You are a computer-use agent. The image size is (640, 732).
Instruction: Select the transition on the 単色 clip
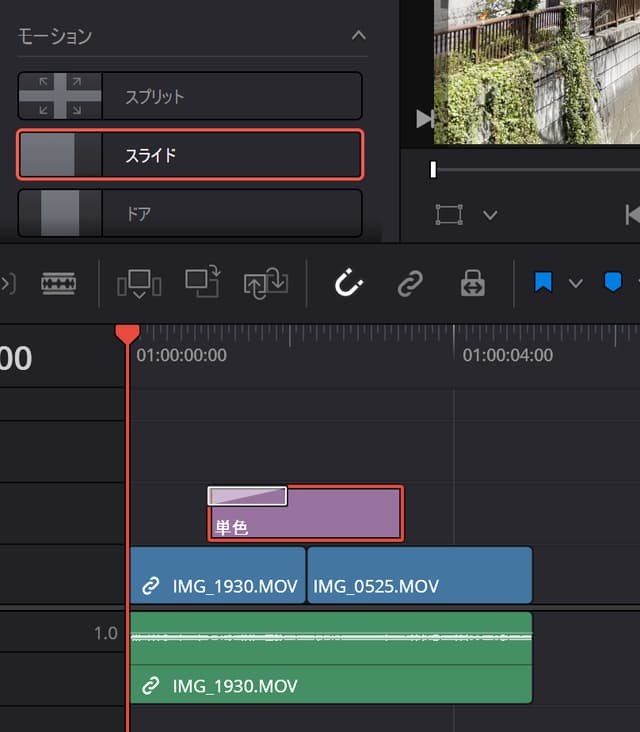(x=247, y=496)
